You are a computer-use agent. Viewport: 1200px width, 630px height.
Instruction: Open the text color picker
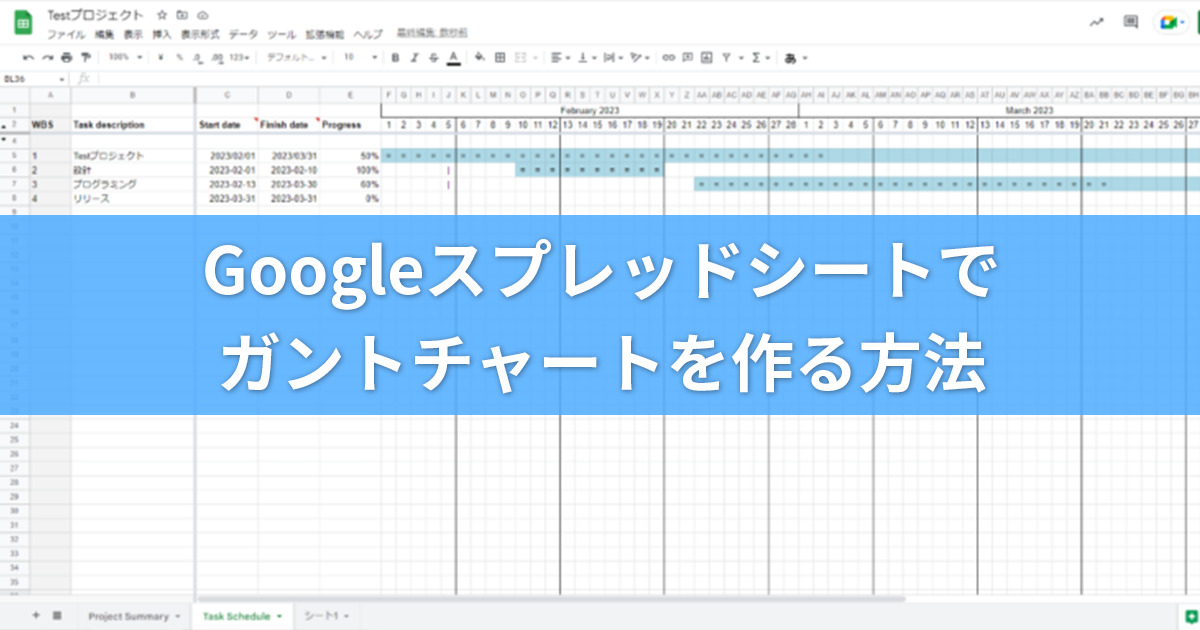point(454,57)
